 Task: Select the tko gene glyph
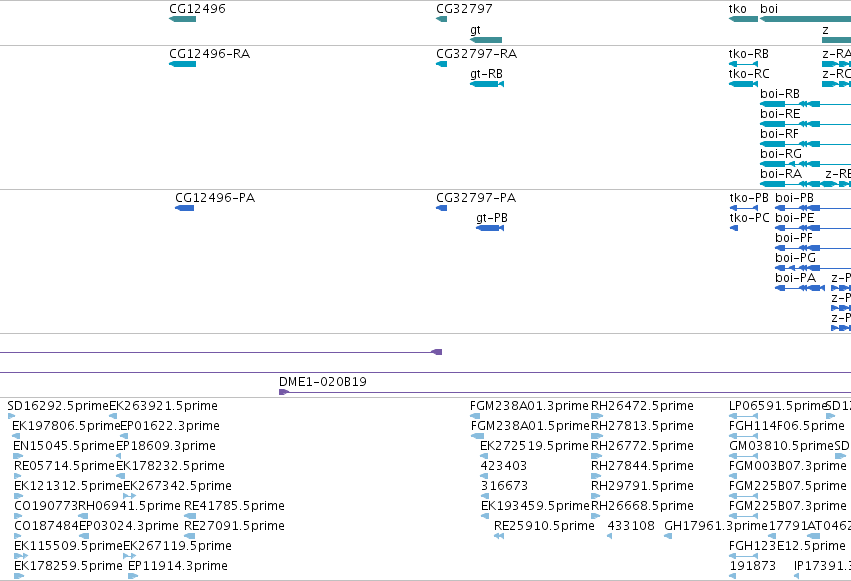tap(743, 19)
